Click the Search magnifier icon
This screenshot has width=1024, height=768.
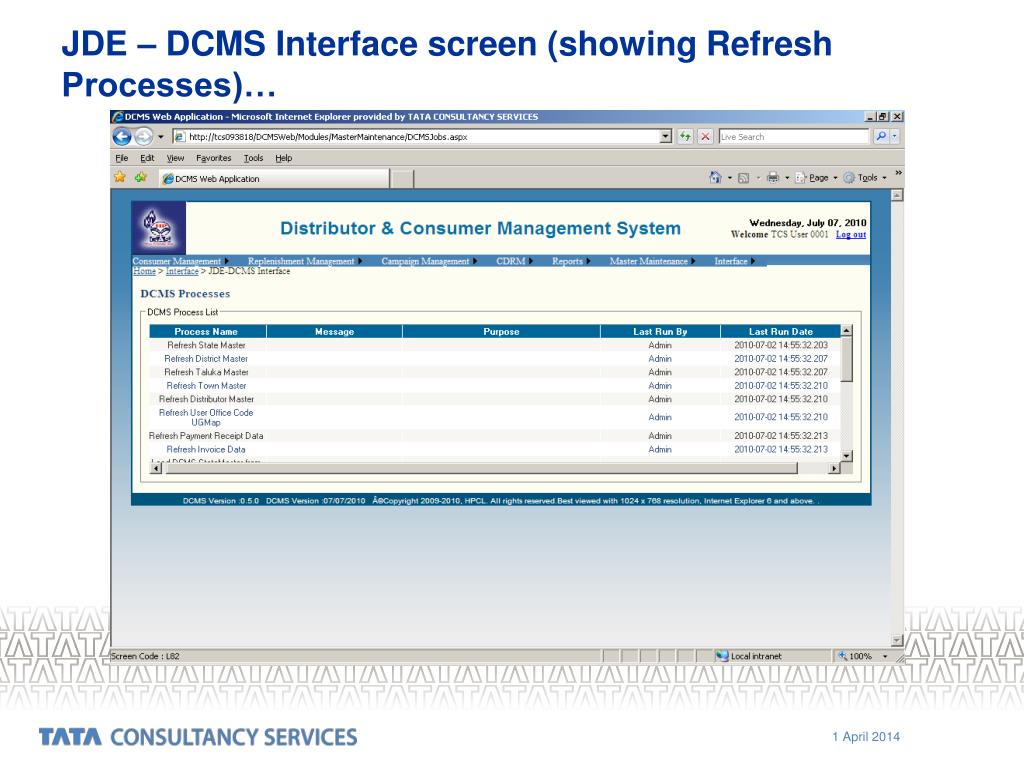[x=881, y=136]
